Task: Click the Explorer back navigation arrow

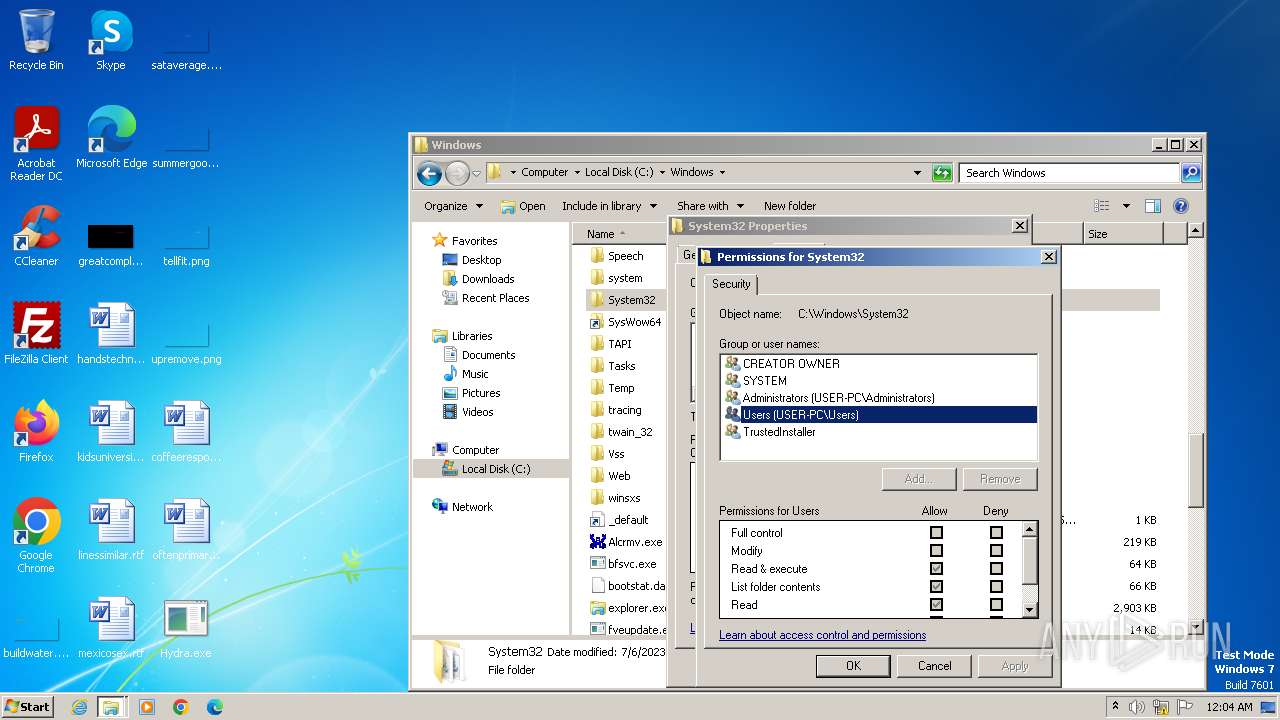Action: [429, 173]
